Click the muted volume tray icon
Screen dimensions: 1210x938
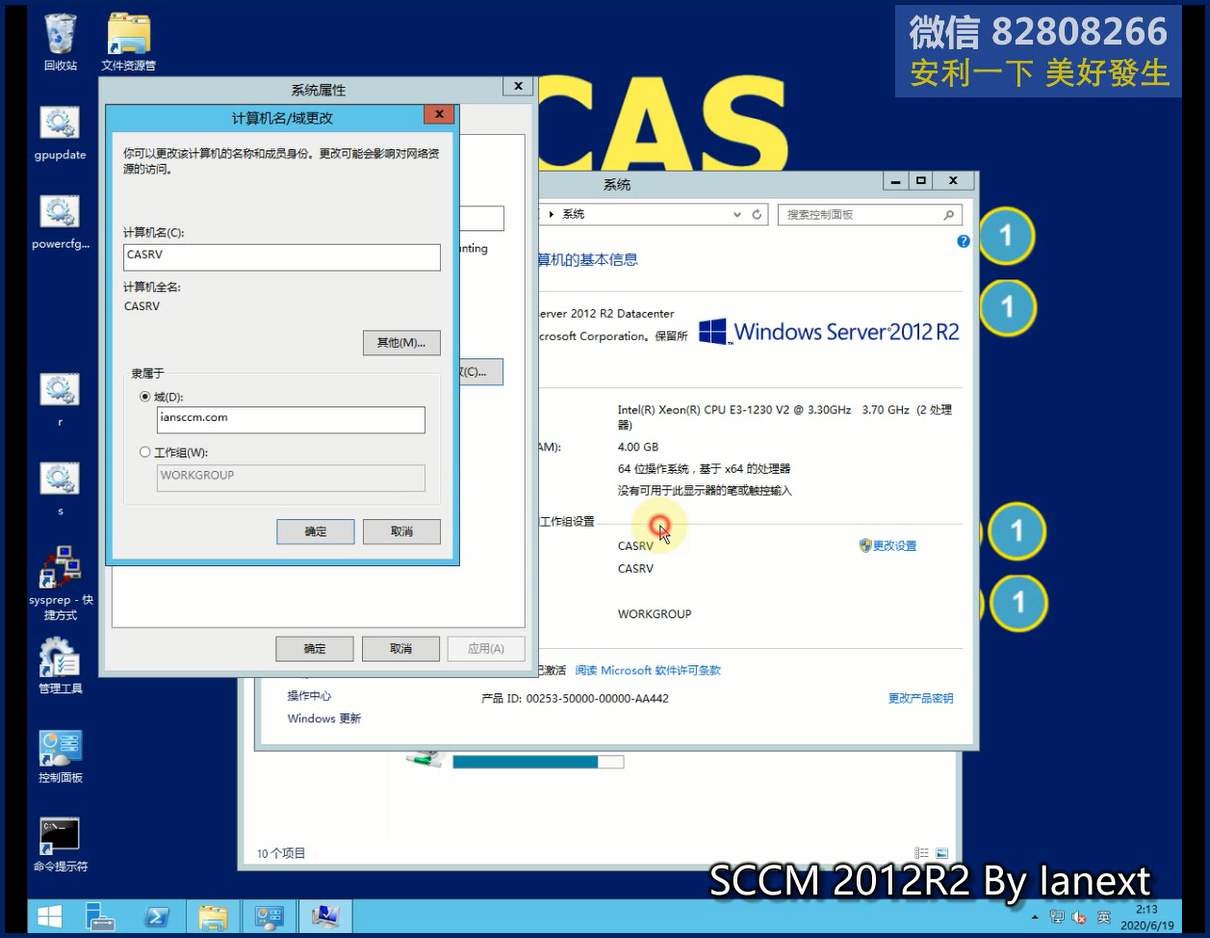pyautogui.click(x=1080, y=917)
